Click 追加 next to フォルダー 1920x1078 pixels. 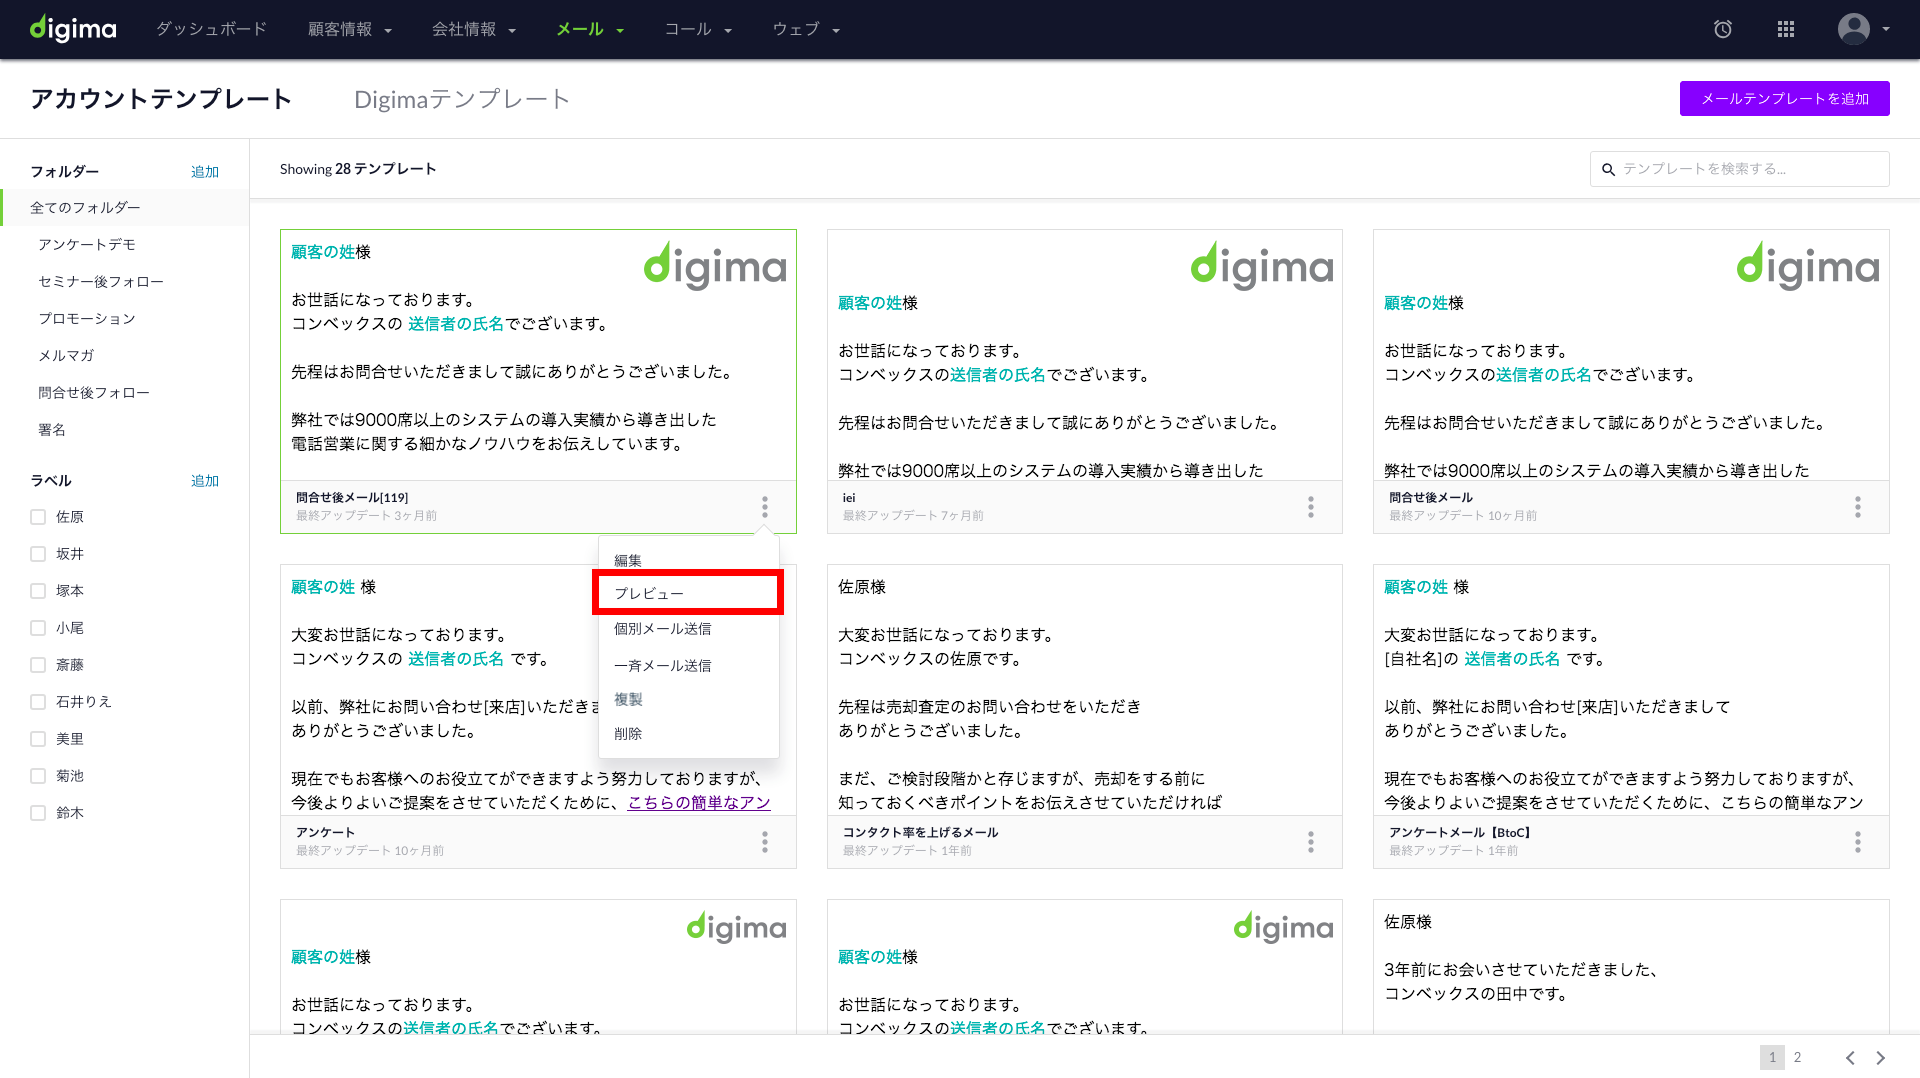tap(205, 172)
